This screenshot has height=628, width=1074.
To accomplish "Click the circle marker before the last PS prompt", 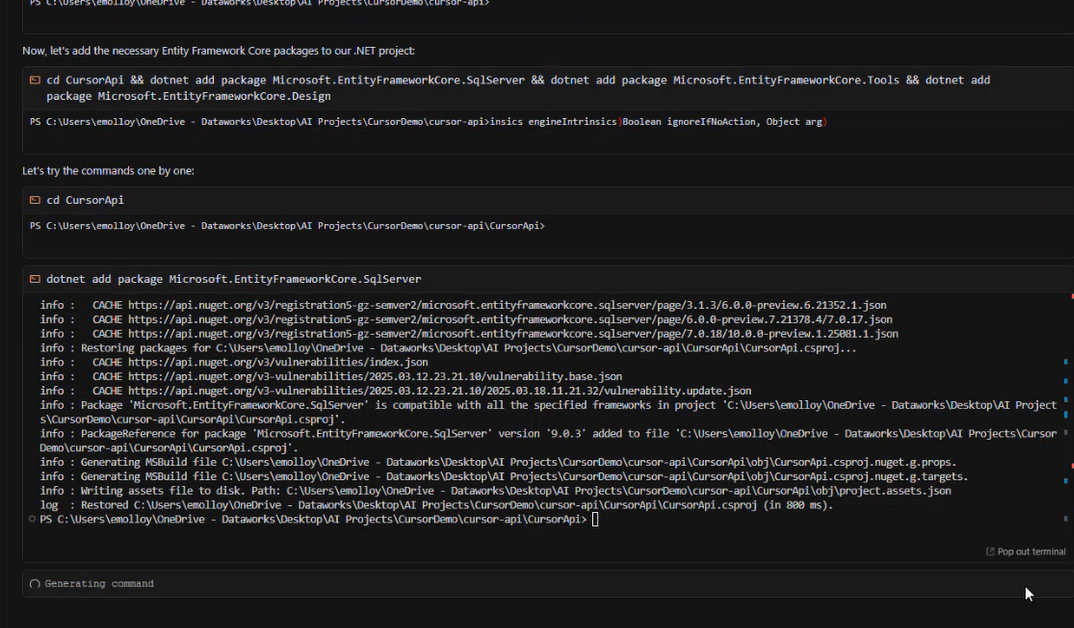I will pos(33,519).
